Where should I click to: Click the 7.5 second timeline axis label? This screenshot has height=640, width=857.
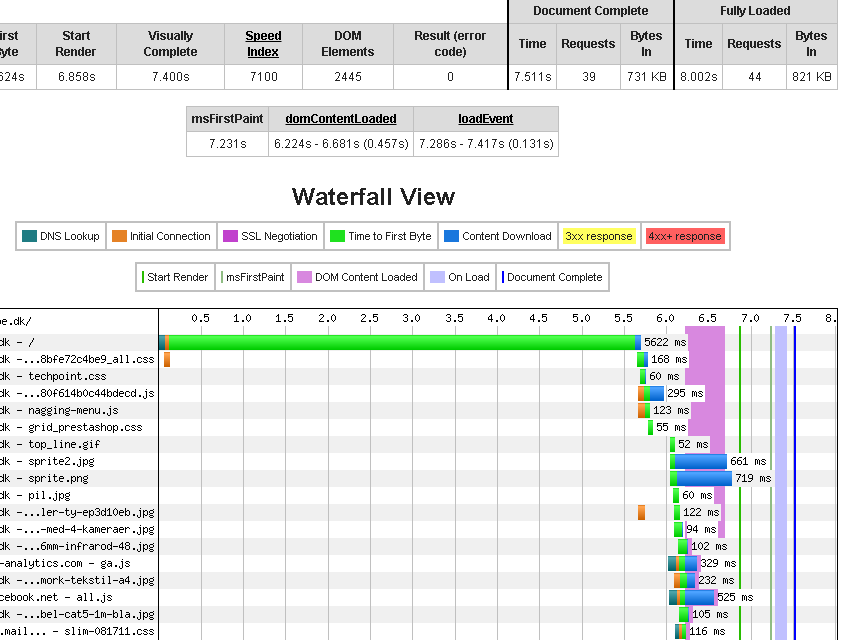coord(793,318)
